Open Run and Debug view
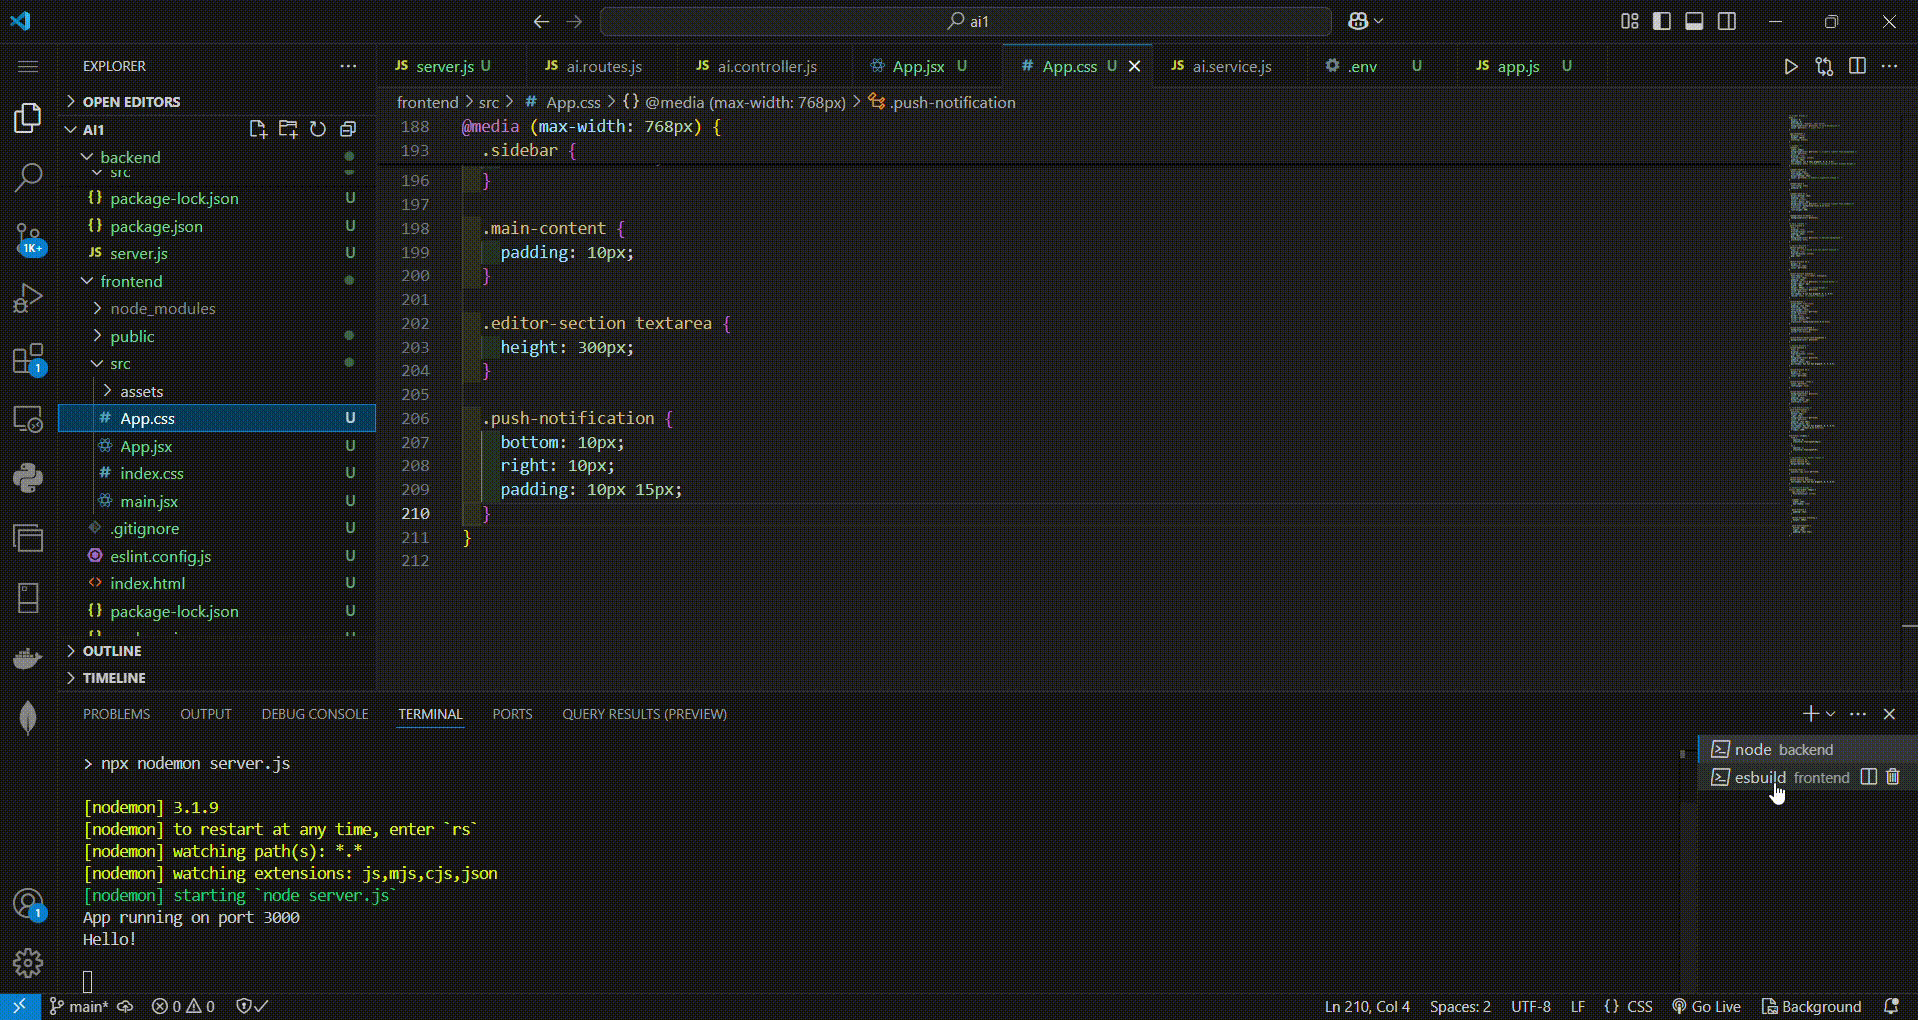The width and height of the screenshot is (1918, 1020). pos(28,298)
